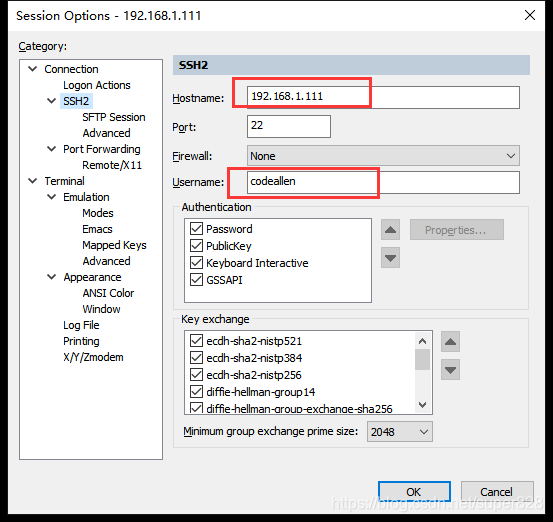Image resolution: width=553 pixels, height=522 pixels.
Task: Uncheck diffie-hellman-group14 key exchange
Action: (196, 392)
